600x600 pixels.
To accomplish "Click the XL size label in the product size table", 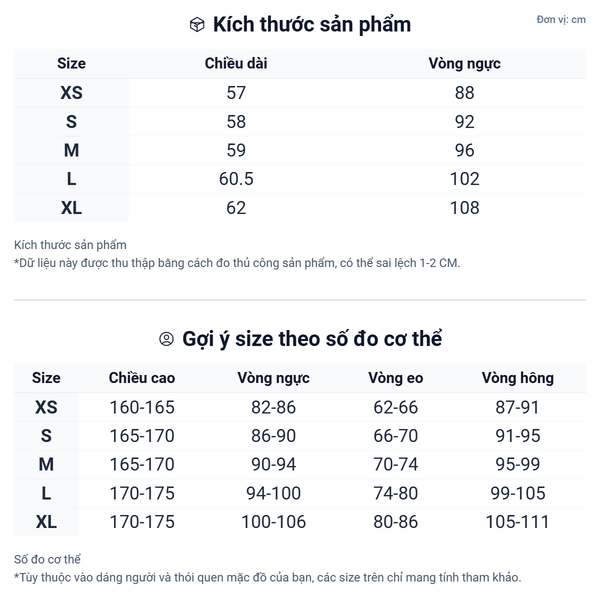I will 71,208.
